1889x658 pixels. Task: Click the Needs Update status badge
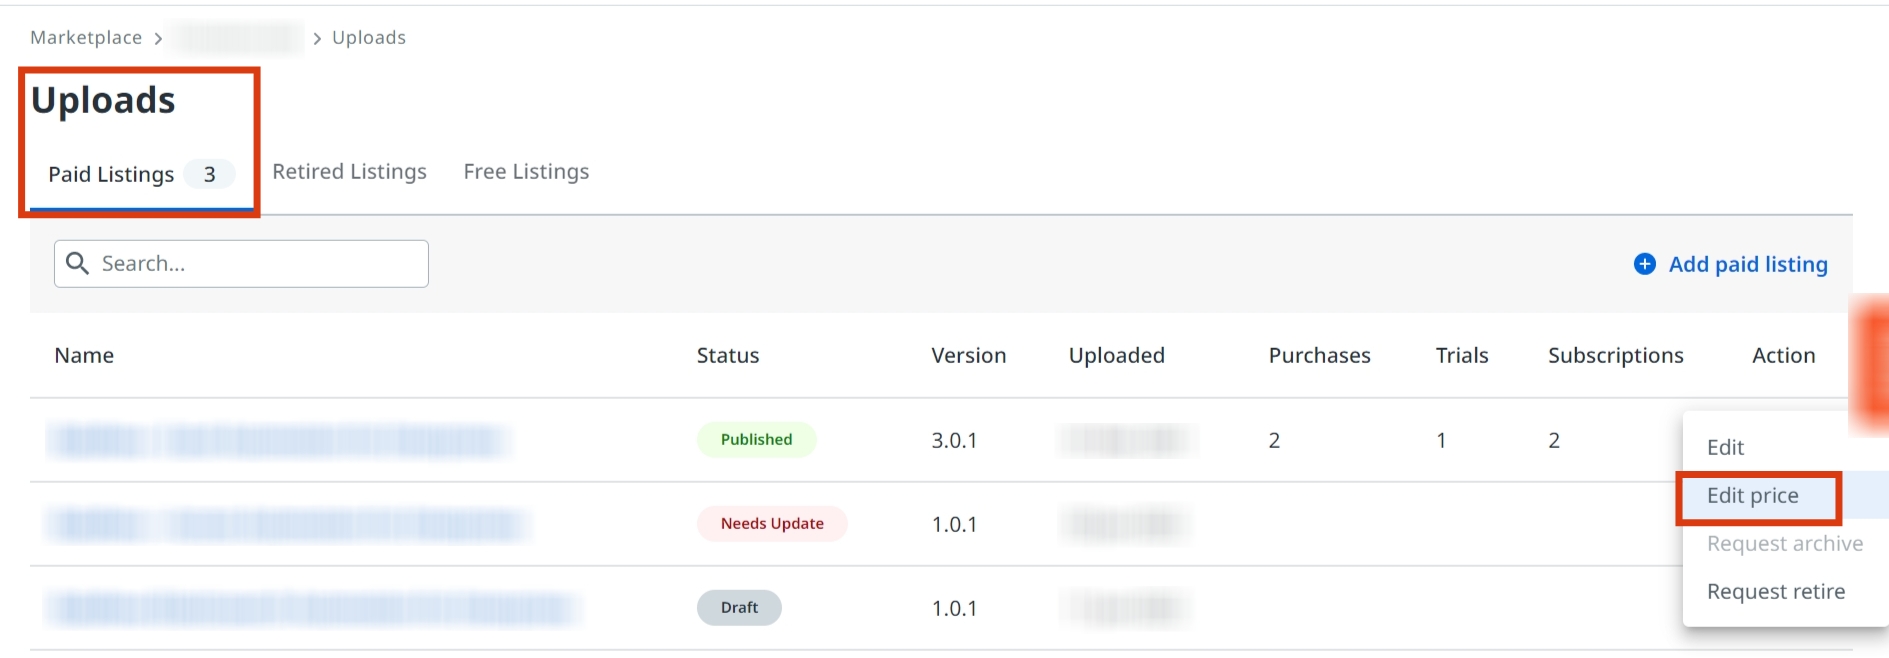click(772, 524)
